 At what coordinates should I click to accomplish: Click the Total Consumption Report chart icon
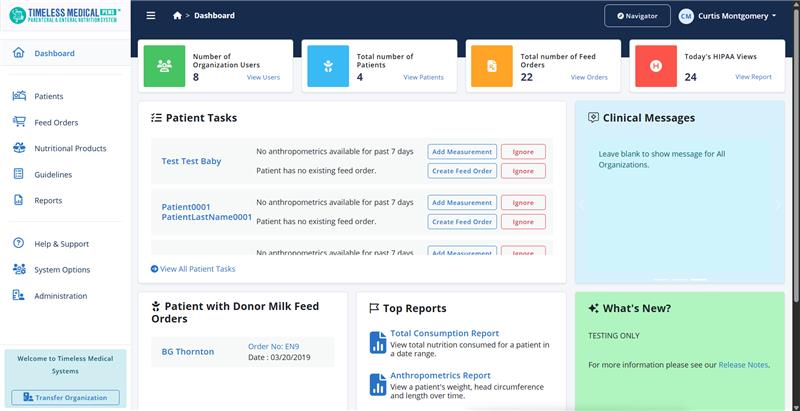(378, 342)
